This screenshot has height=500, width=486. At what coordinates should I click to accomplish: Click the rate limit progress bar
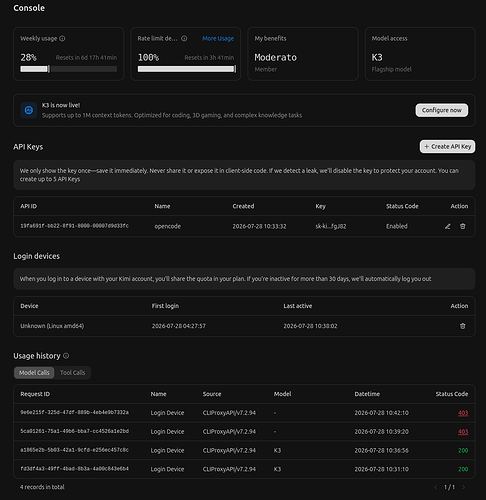click(x=187, y=69)
